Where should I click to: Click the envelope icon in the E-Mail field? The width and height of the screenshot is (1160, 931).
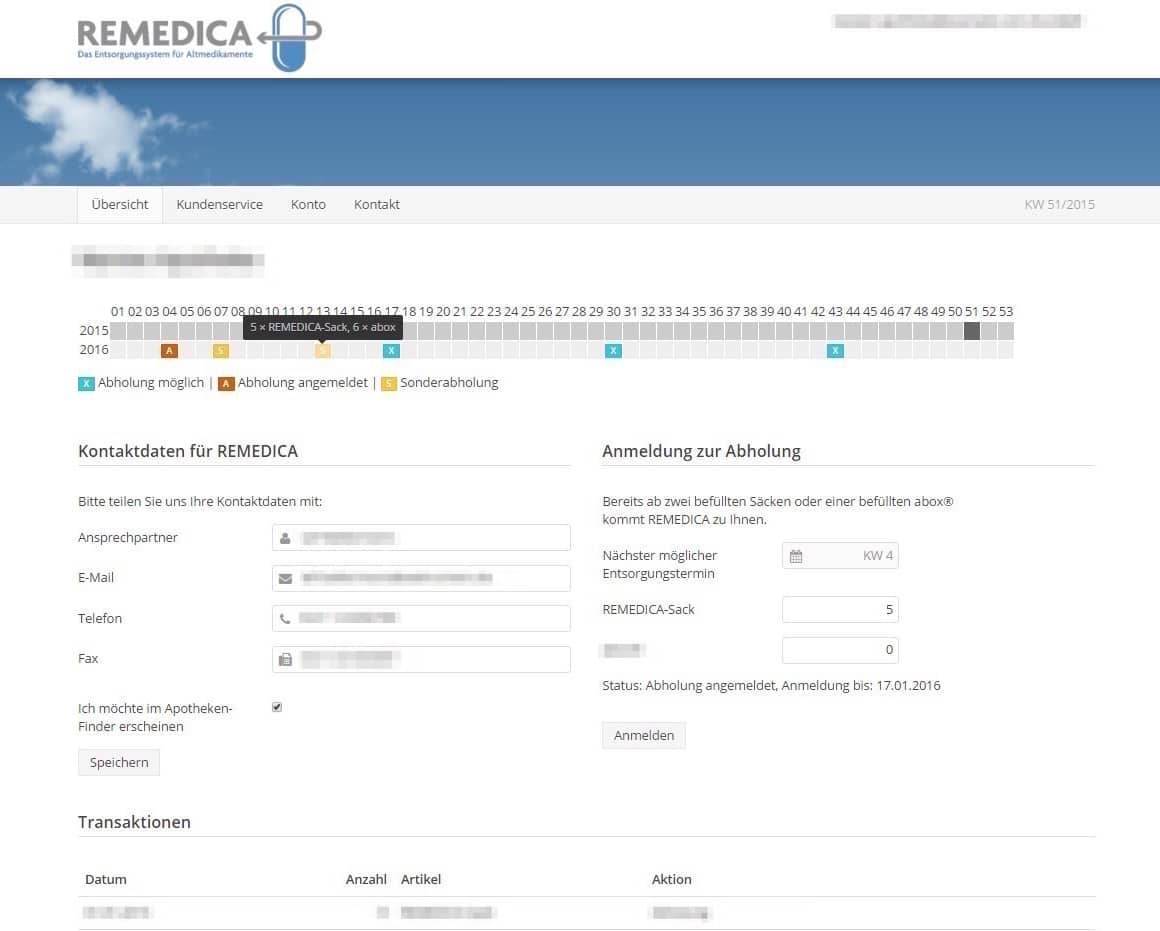(x=285, y=579)
